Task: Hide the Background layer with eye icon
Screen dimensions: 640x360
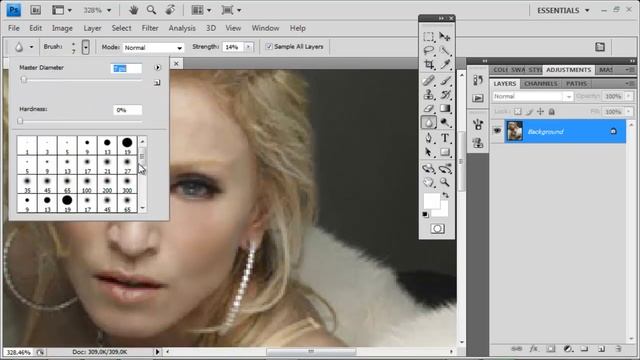Action: coord(497,131)
